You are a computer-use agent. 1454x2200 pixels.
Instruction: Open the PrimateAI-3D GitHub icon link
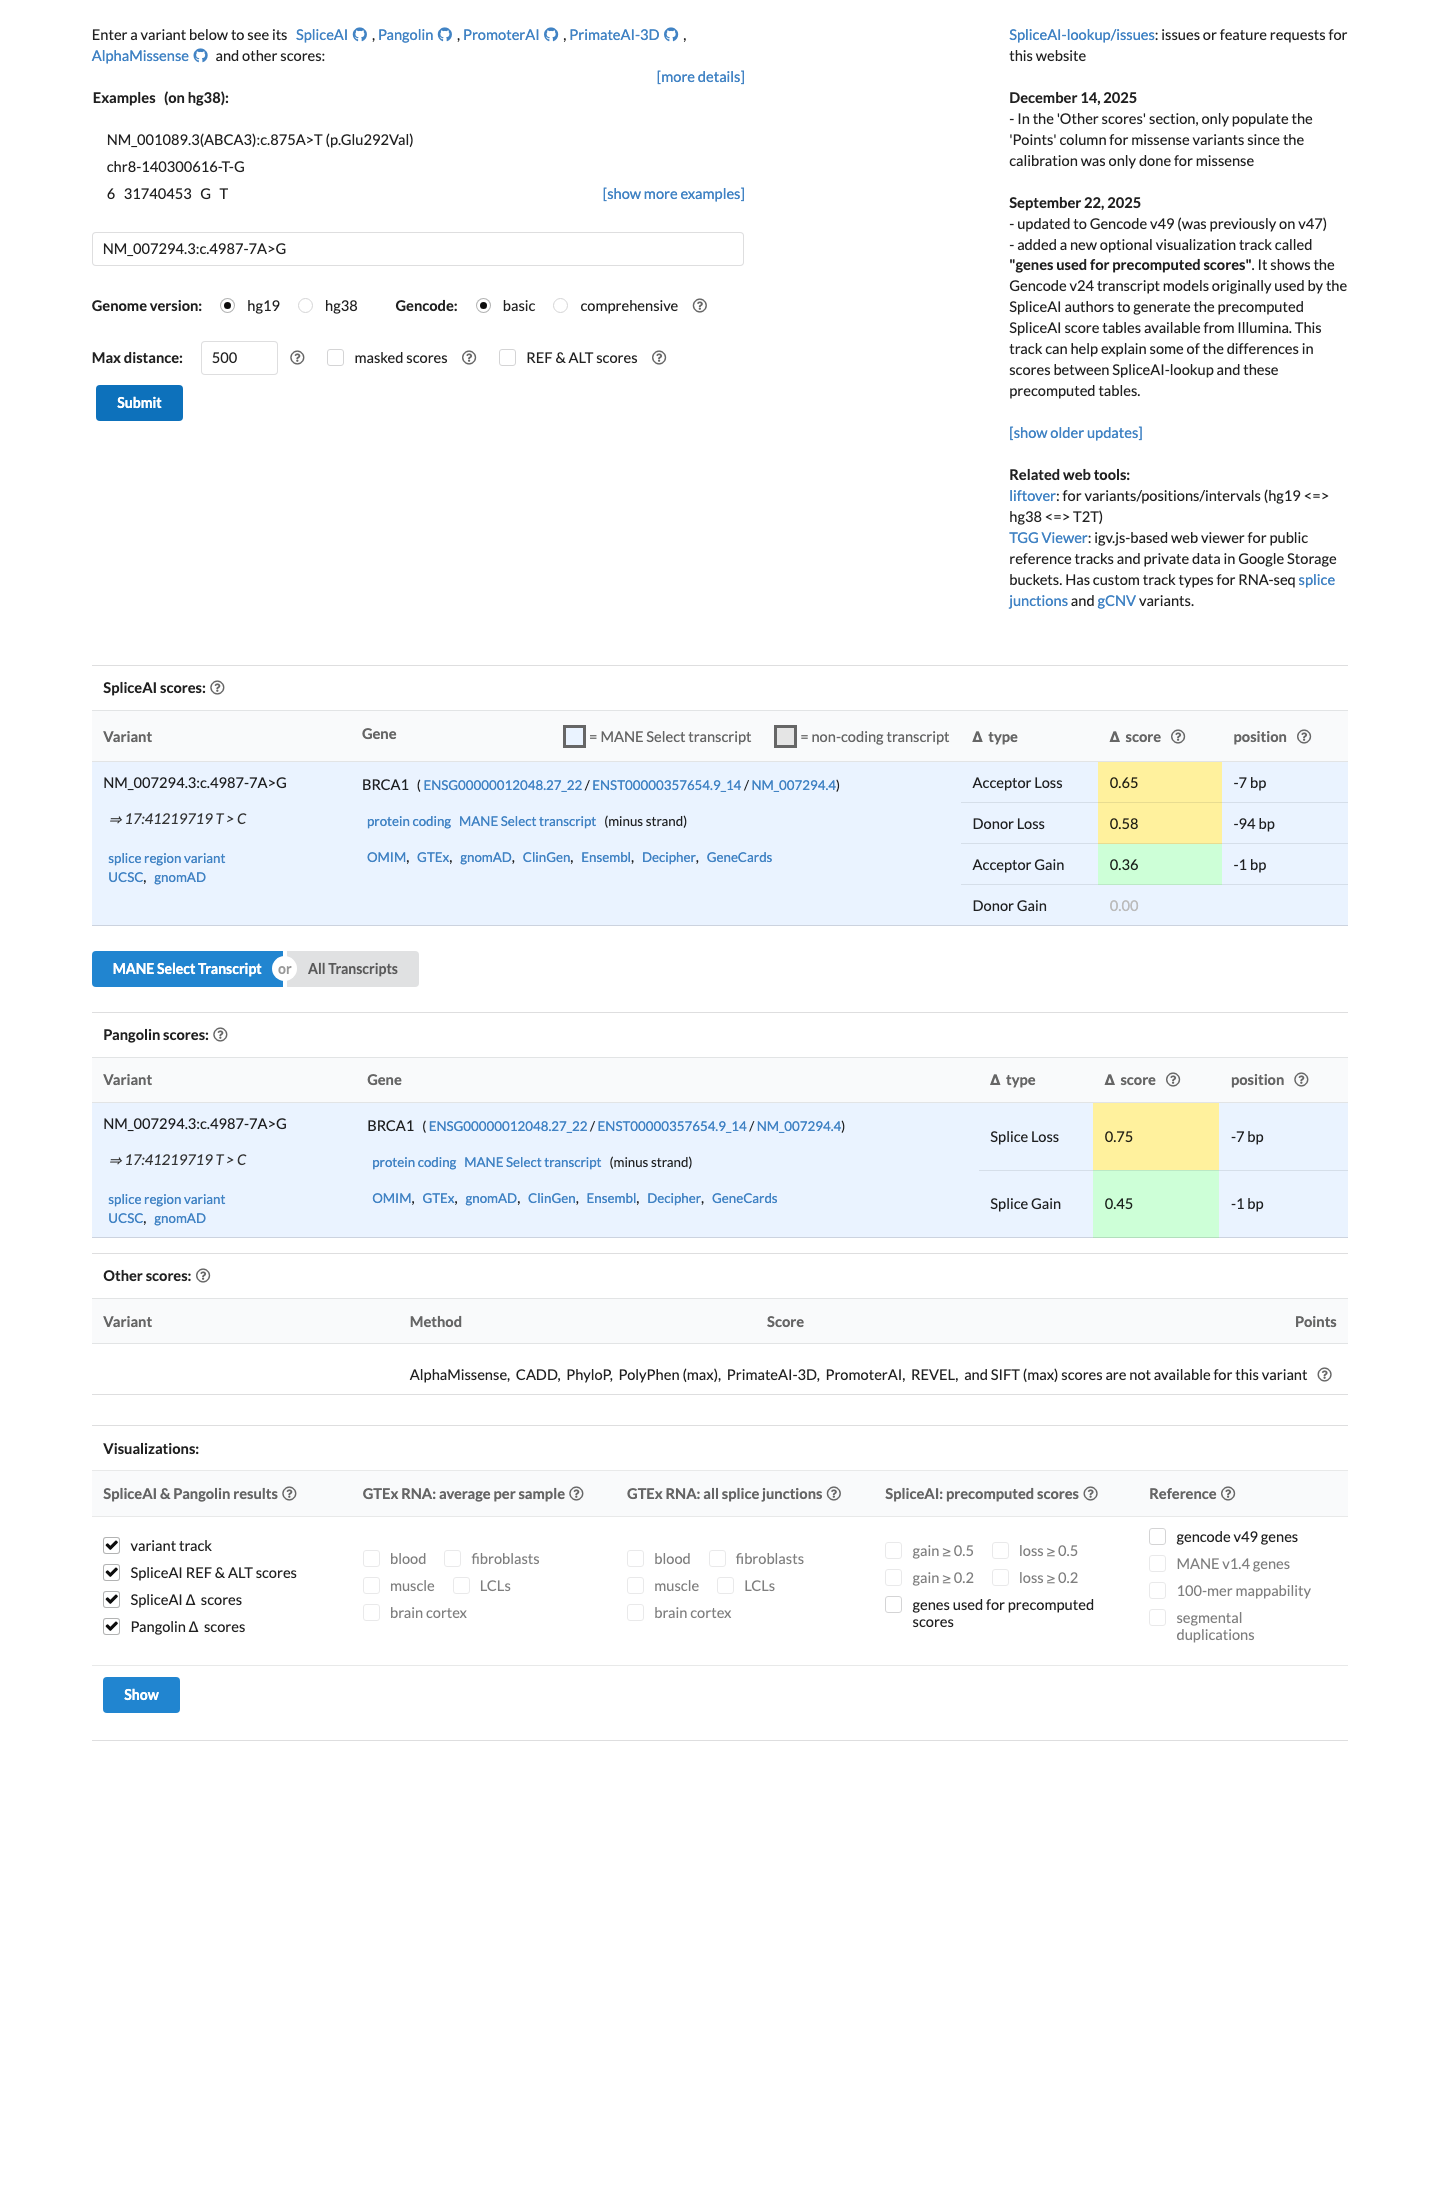point(672,35)
